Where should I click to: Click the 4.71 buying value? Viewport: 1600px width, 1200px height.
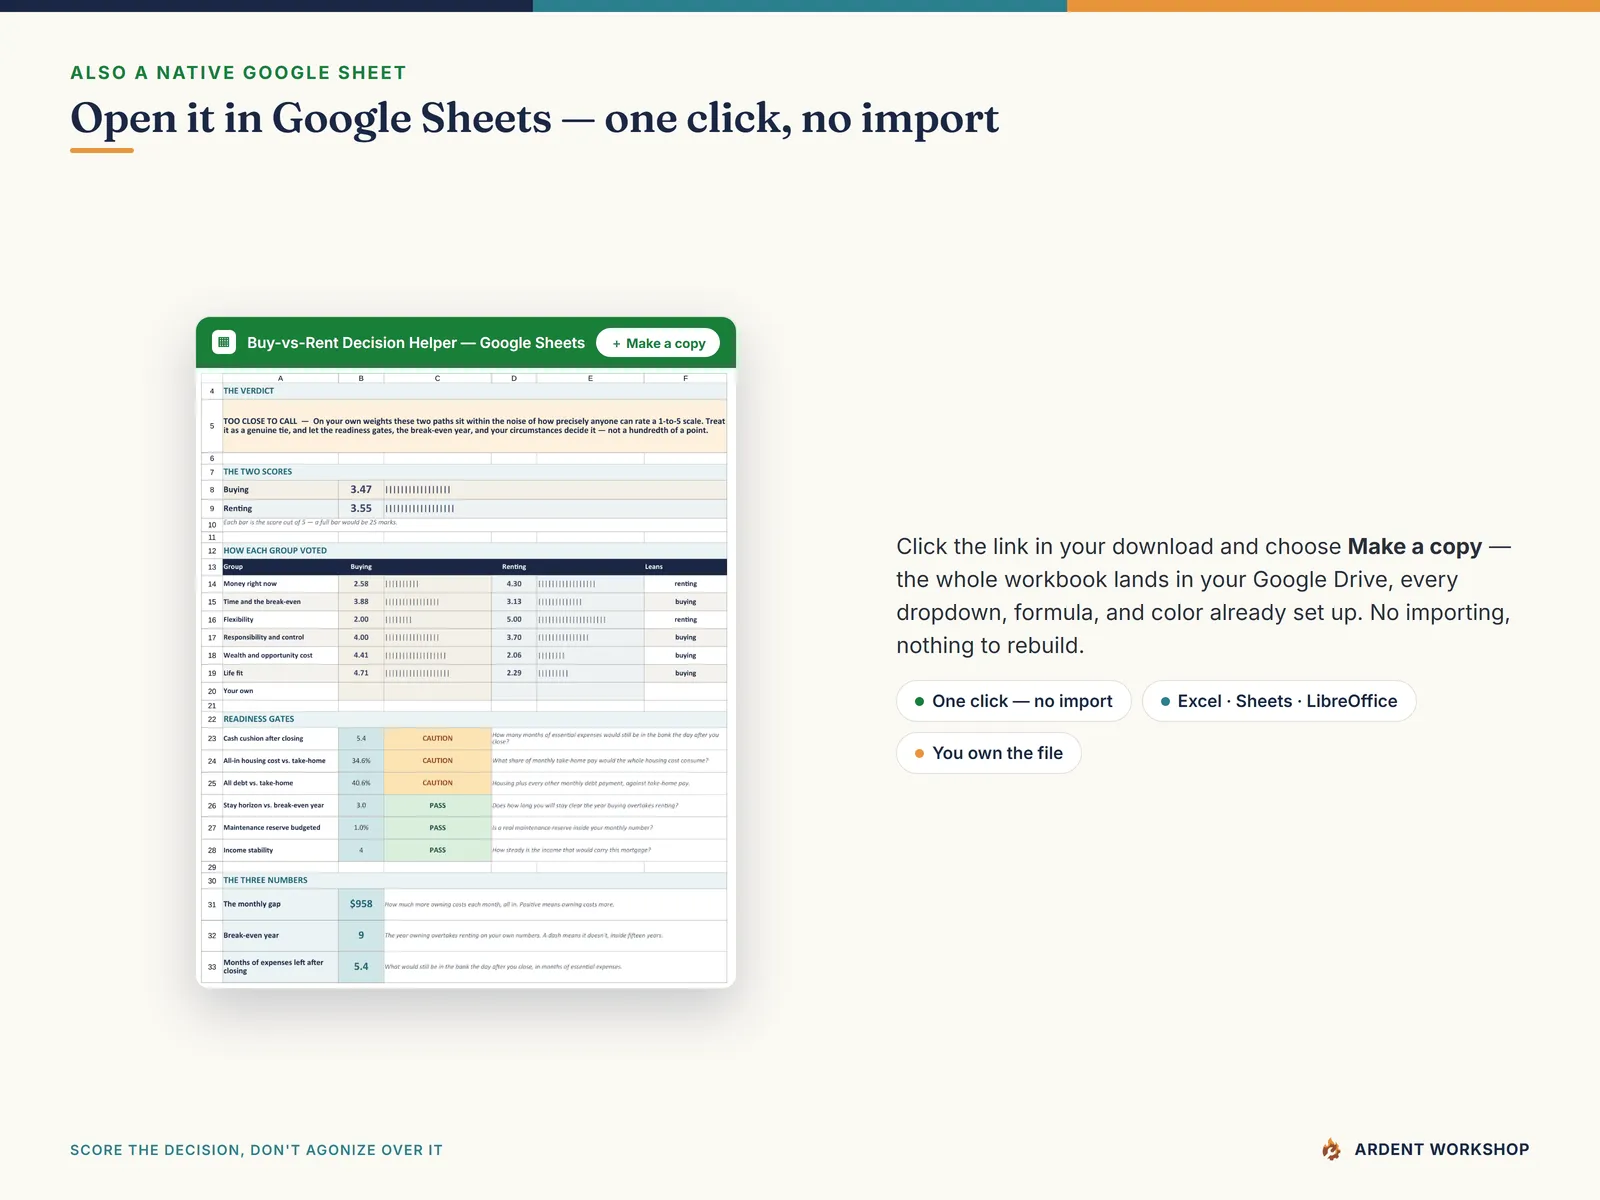coord(361,674)
